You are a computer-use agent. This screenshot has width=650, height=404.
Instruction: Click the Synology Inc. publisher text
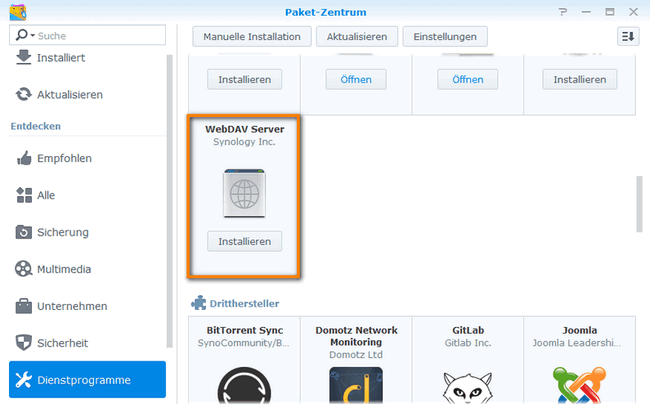tap(244, 142)
